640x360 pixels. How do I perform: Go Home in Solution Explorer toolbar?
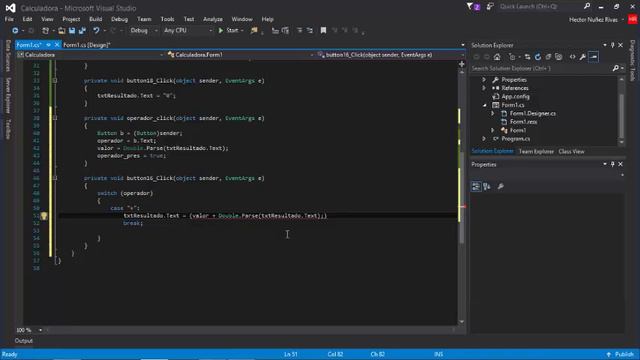(x=497, y=57)
